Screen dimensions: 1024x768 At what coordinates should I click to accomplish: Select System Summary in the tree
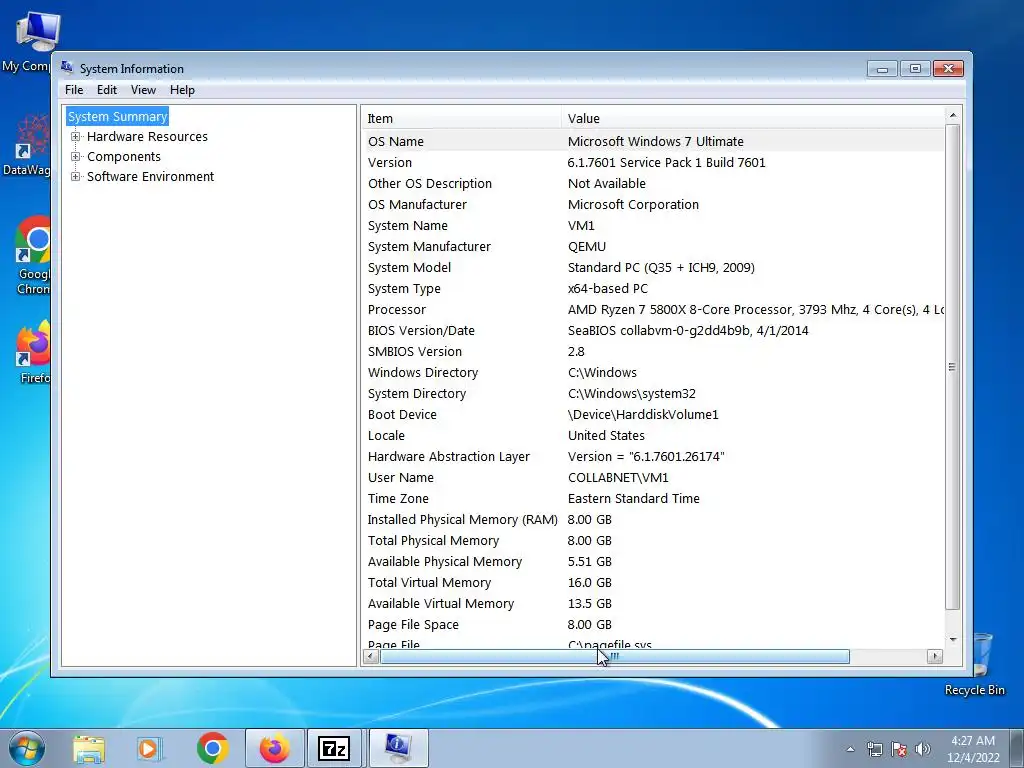118,116
